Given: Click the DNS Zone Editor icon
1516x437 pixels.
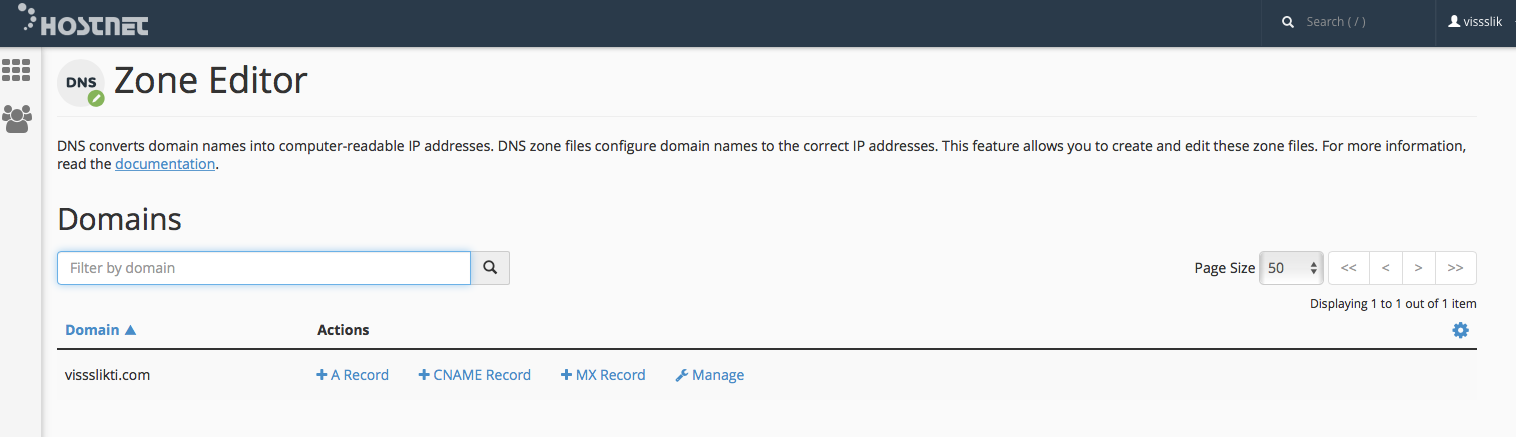Looking at the screenshot, I should point(81,84).
